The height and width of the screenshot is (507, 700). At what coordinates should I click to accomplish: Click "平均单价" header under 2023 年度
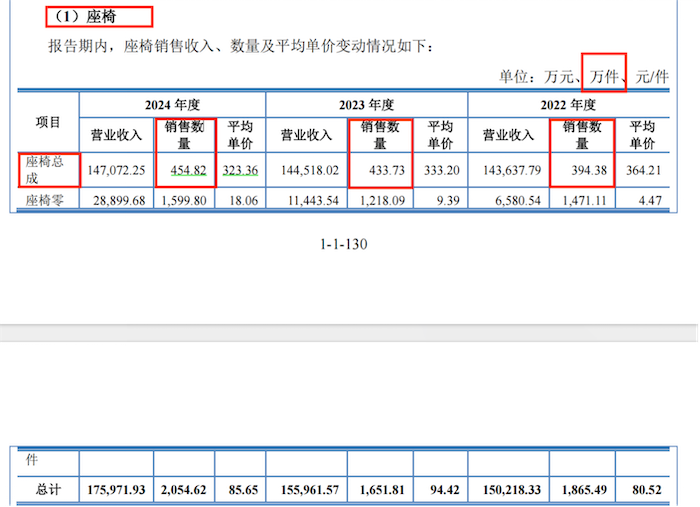[x=440, y=135]
